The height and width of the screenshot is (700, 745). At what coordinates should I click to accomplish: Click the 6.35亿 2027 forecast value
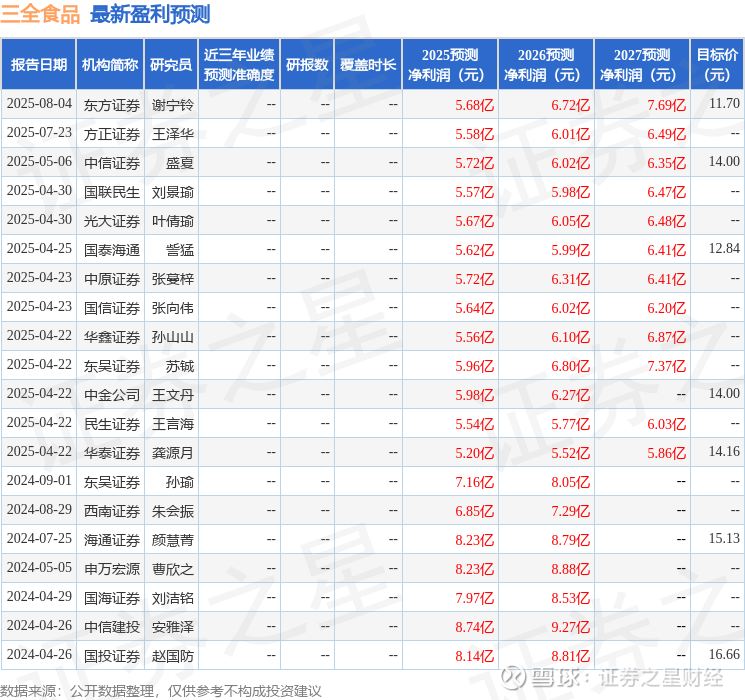point(666,163)
